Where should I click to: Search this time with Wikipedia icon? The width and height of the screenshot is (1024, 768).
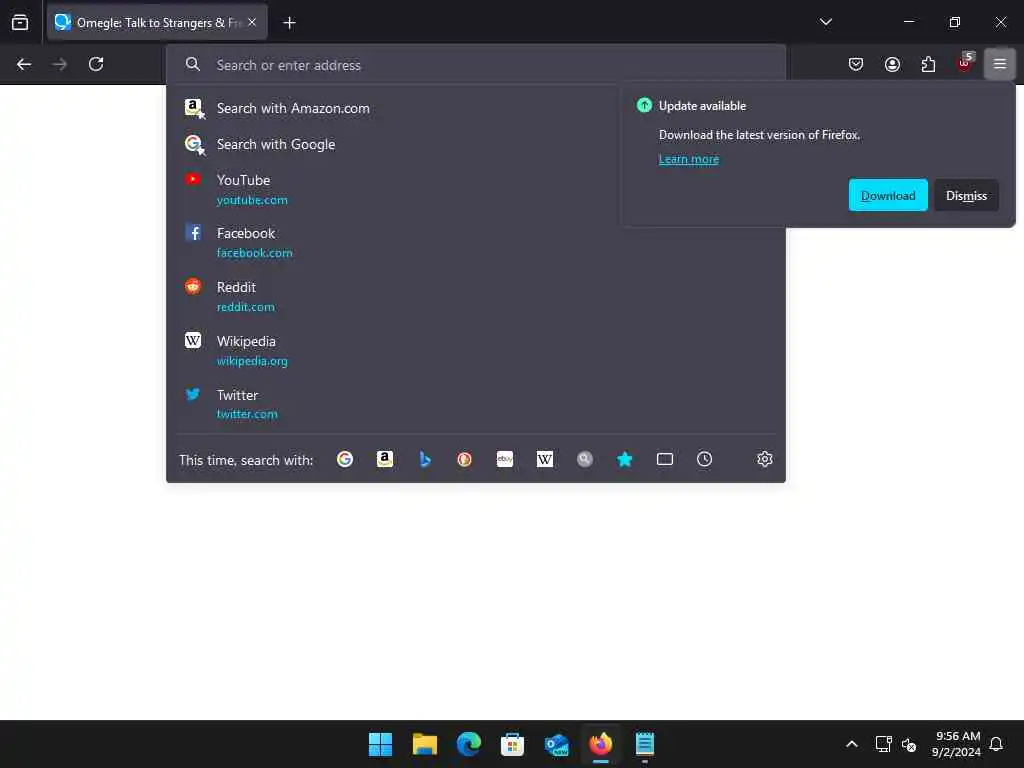pos(545,459)
